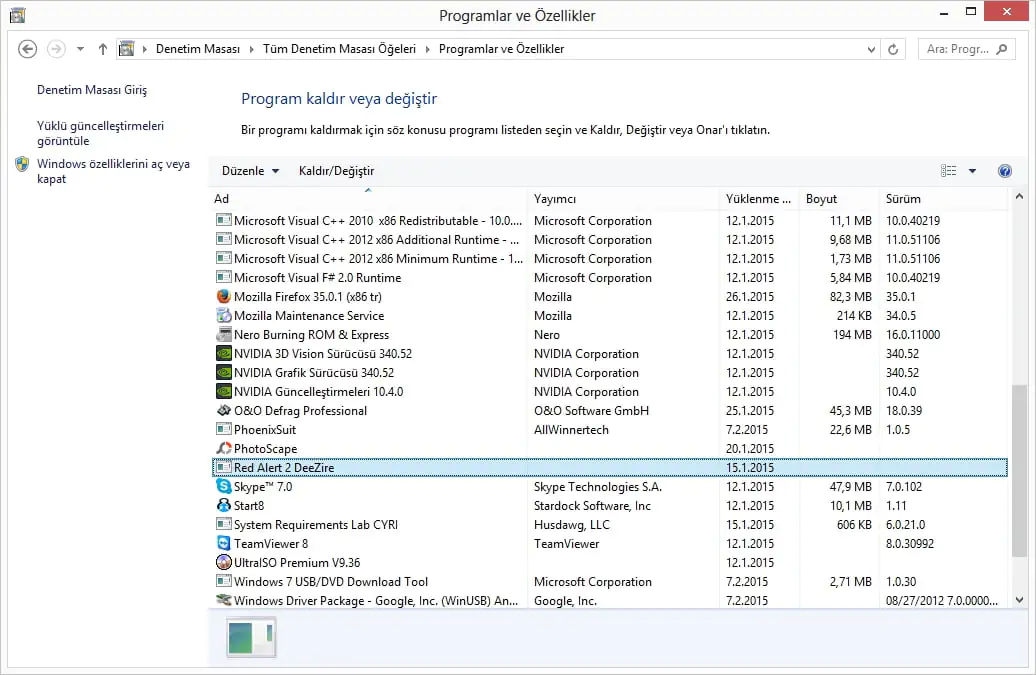Viewport: 1036px width, 675px height.
Task: Click the Start8 program icon
Action: pyautogui.click(x=224, y=506)
